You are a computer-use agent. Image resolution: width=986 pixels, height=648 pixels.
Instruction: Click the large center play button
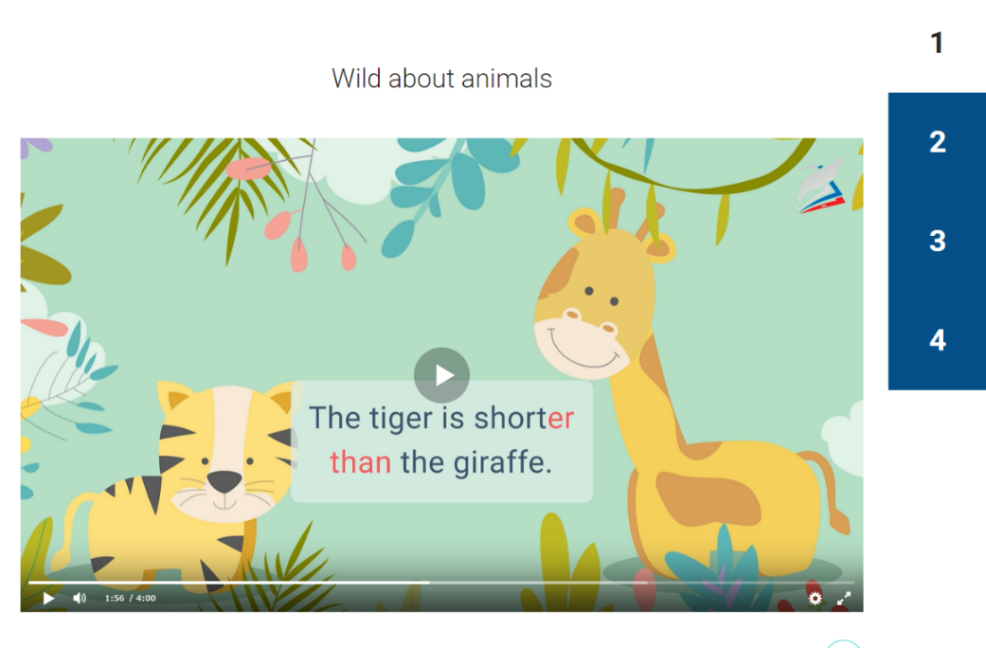click(441, 375)
